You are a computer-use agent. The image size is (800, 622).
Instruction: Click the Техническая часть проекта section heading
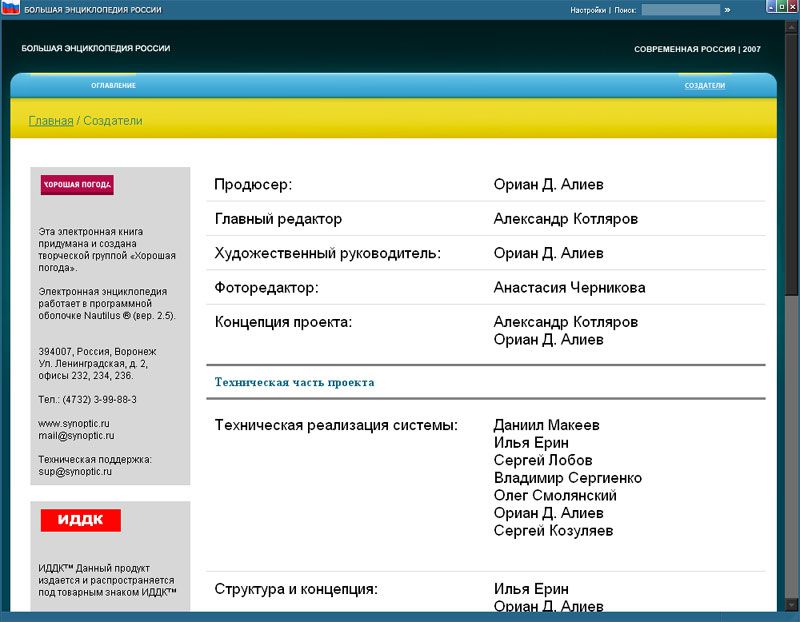point(294,382)
